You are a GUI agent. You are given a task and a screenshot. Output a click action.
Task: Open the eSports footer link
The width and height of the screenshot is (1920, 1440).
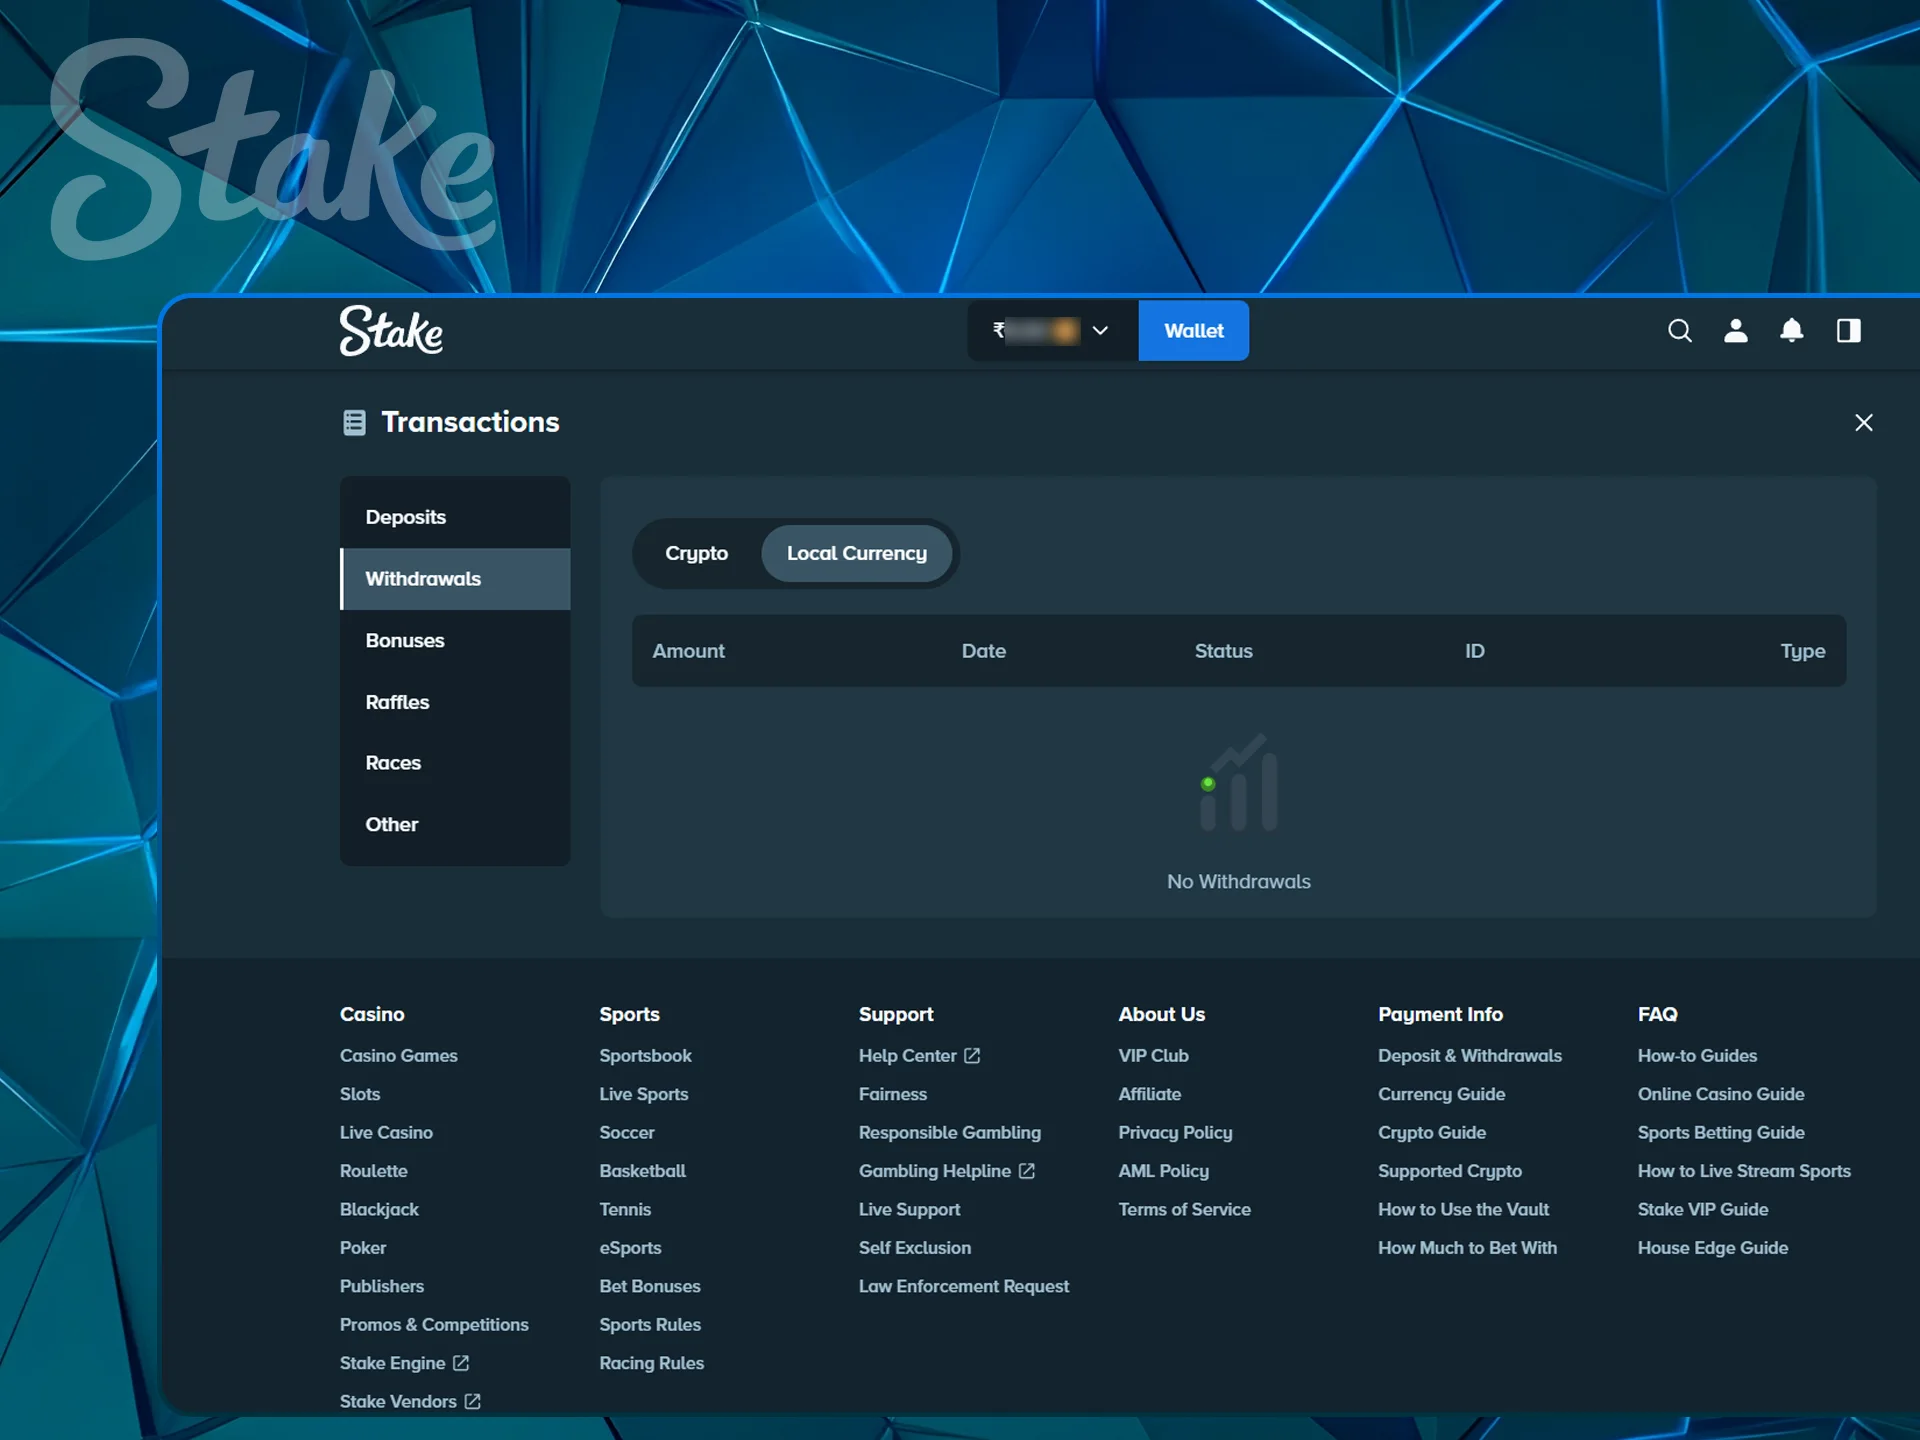631,1248
